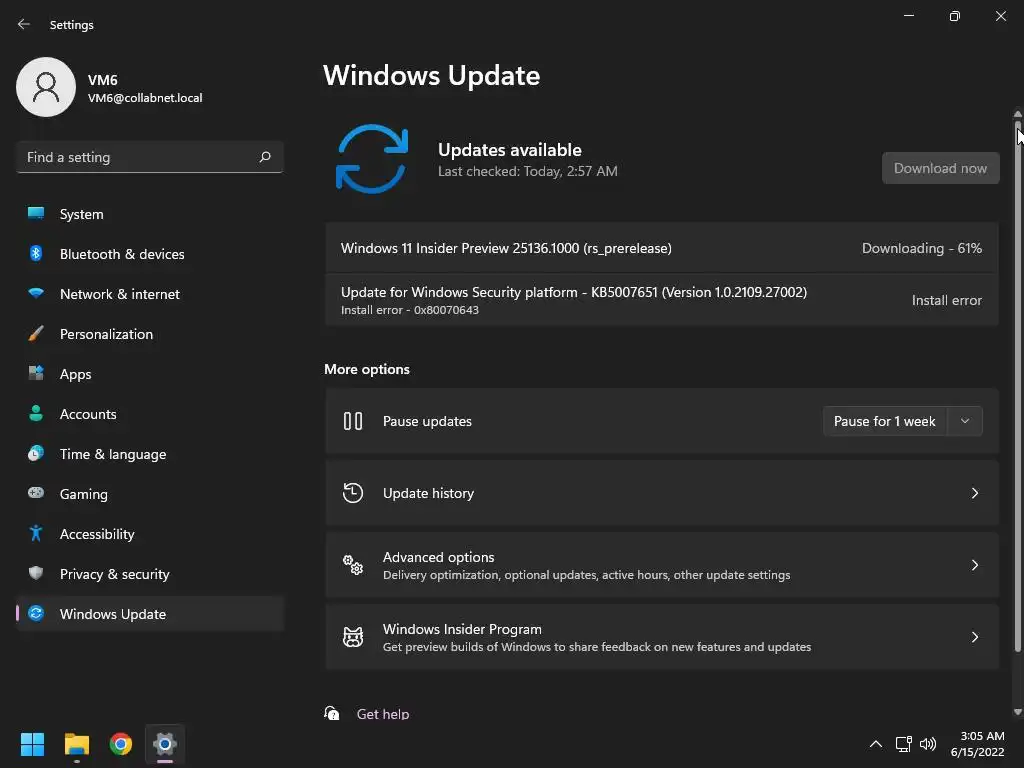Click the Install error - 0x80070643 text

click(x=409, y=310)
